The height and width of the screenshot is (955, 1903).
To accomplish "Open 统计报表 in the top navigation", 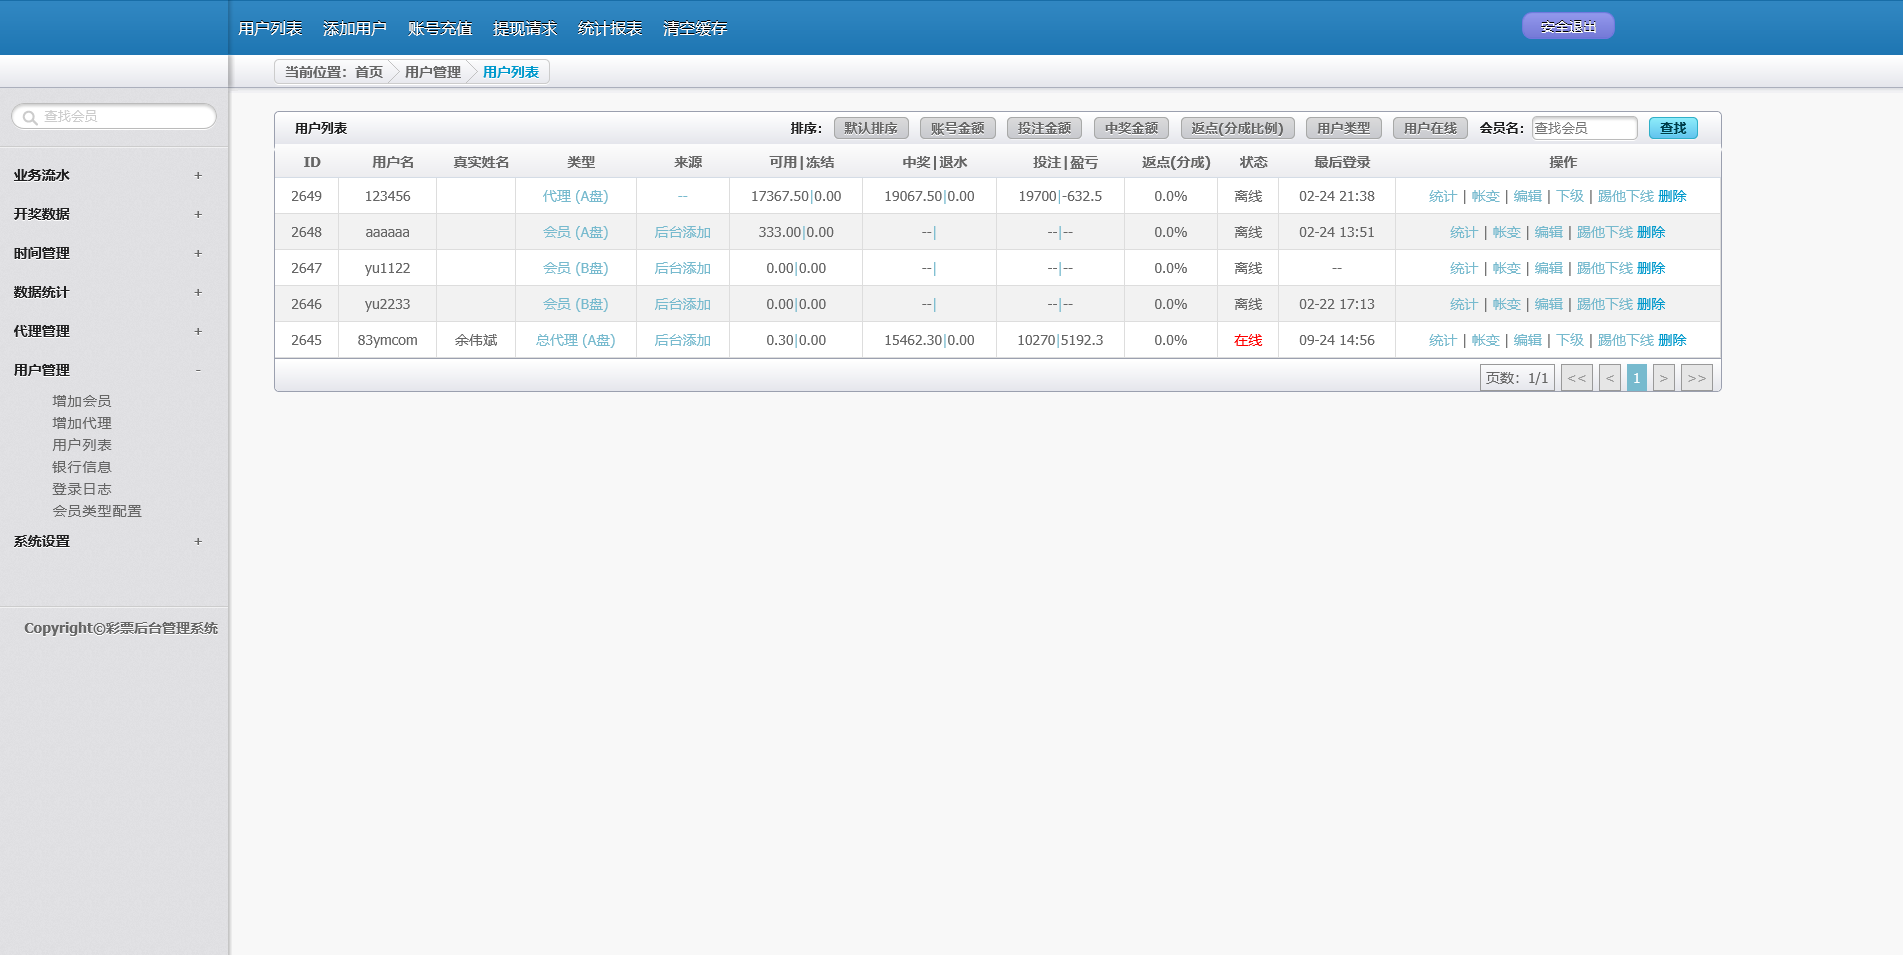I will tap(610, 28).
